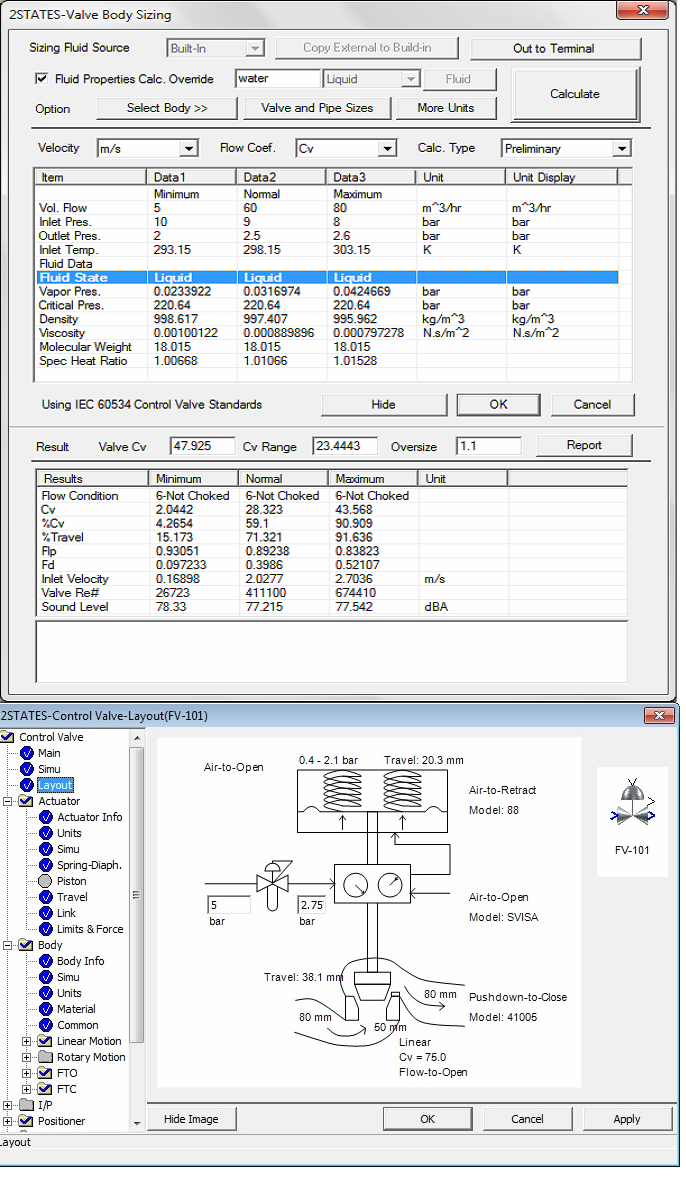Click the Rotary Motion folder icon

45,1057
